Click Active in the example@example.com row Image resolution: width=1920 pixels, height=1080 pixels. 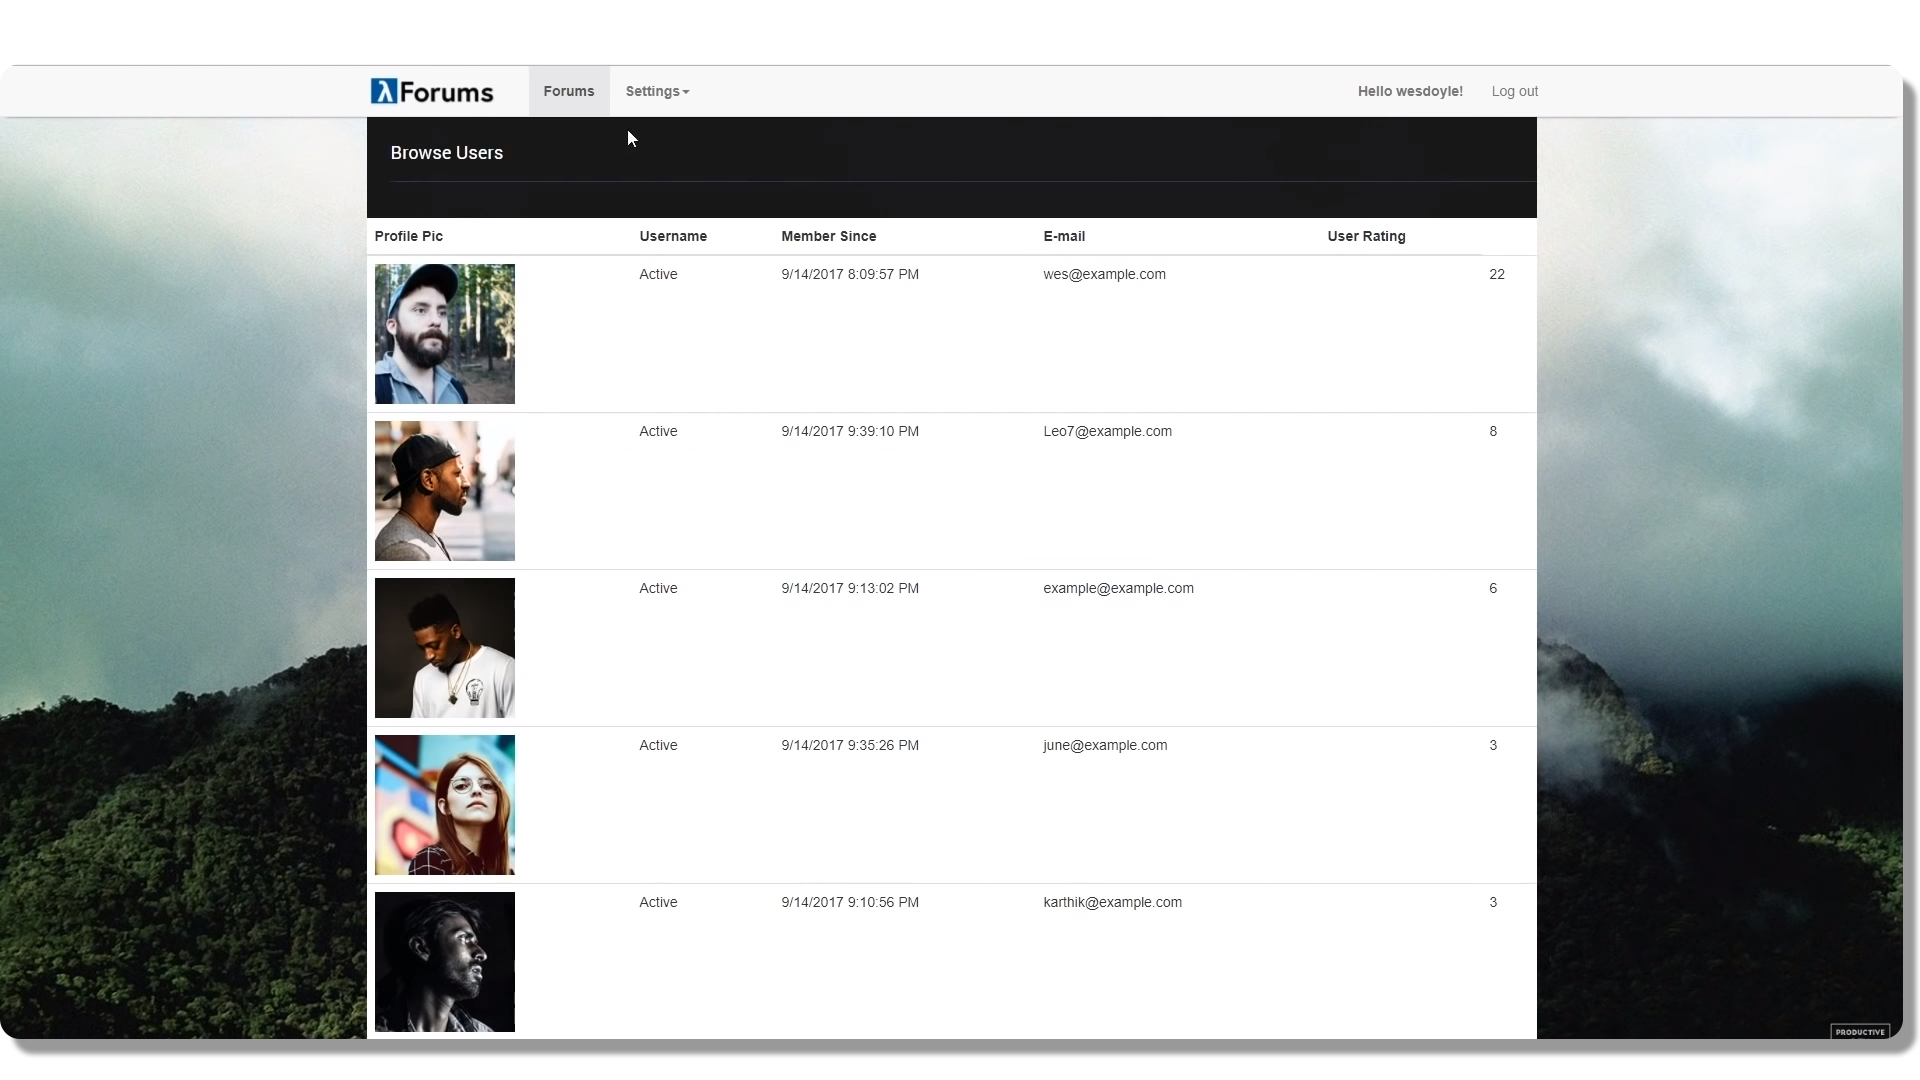click(x=658, y=588)
